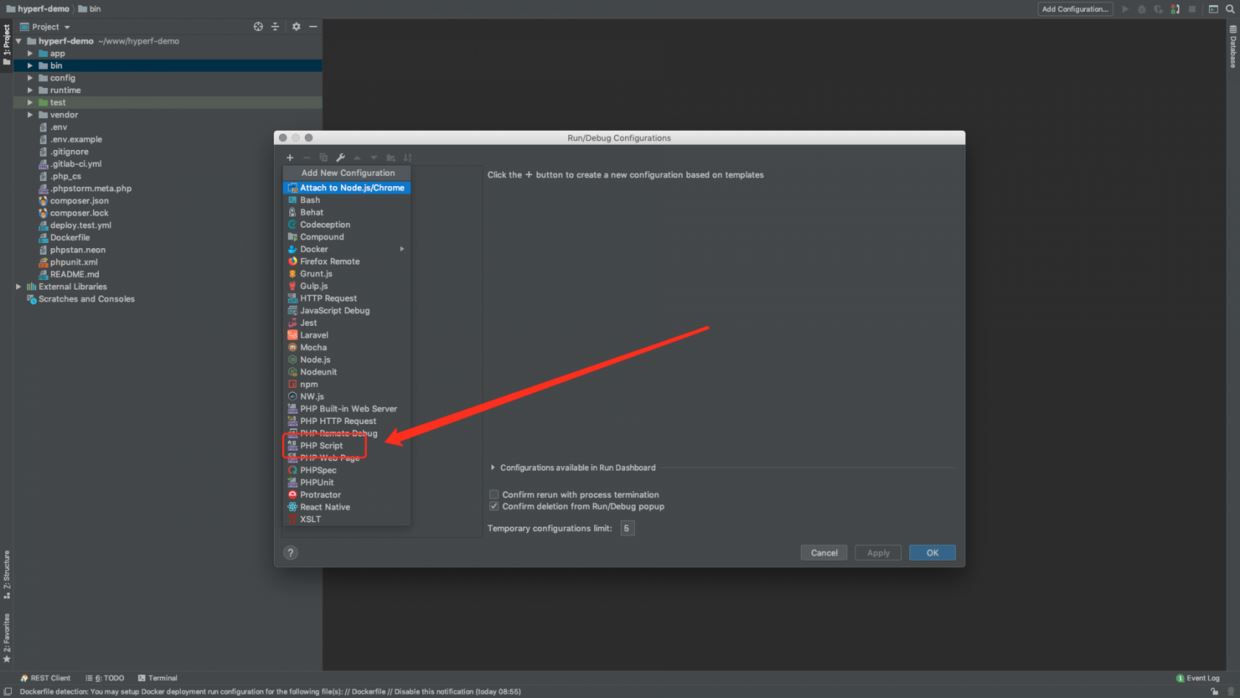
Task: Click the help question mark button
Action: (291, 553)
